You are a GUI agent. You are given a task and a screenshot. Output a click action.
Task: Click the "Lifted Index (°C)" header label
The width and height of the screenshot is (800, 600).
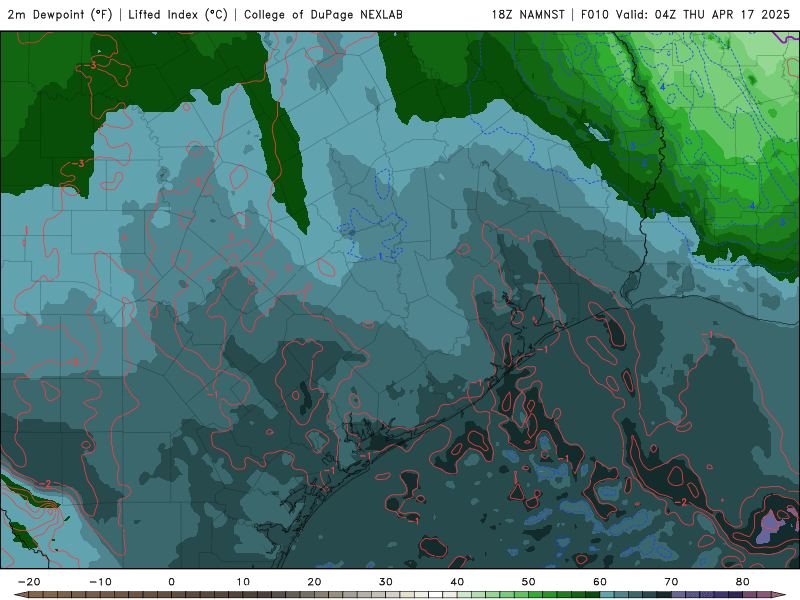(178, 15)
